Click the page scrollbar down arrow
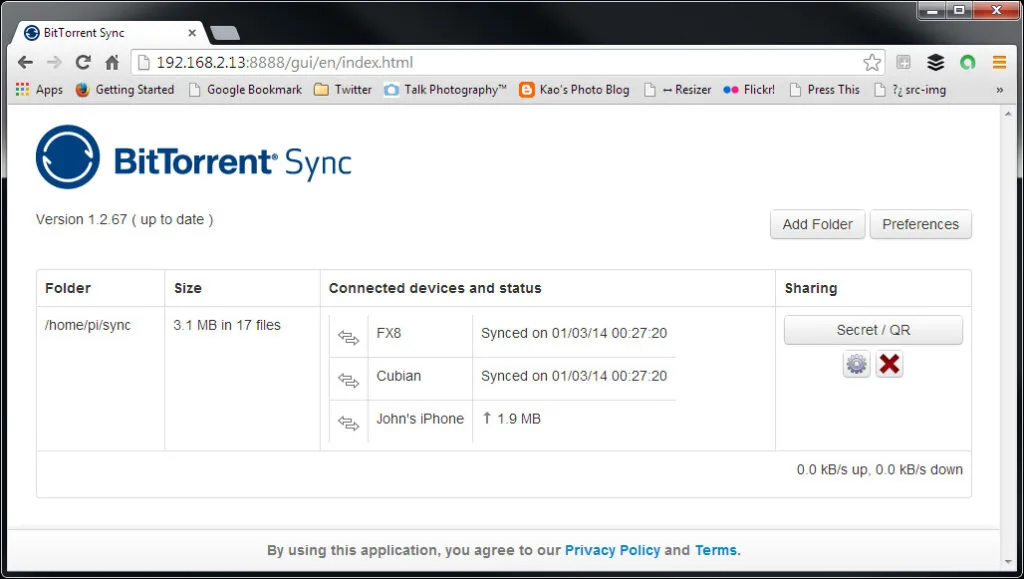Screen dimensions: 1024x579 point(1008,563)
